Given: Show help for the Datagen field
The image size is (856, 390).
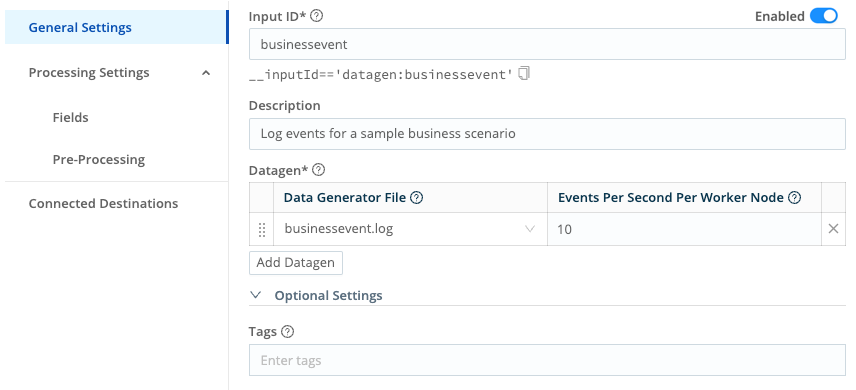Looking at the screenshot, I should 319,170.
